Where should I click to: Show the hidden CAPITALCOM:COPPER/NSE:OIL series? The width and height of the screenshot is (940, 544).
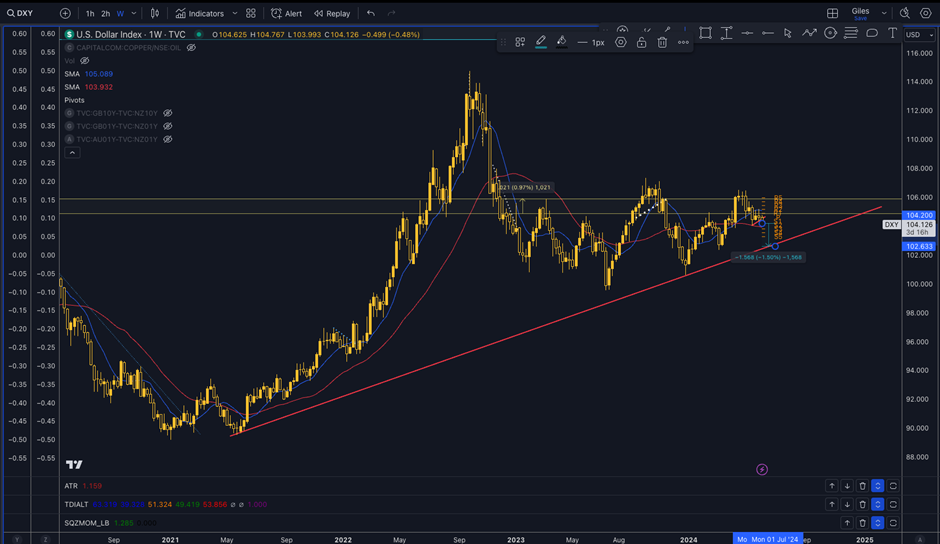(189, 47)
